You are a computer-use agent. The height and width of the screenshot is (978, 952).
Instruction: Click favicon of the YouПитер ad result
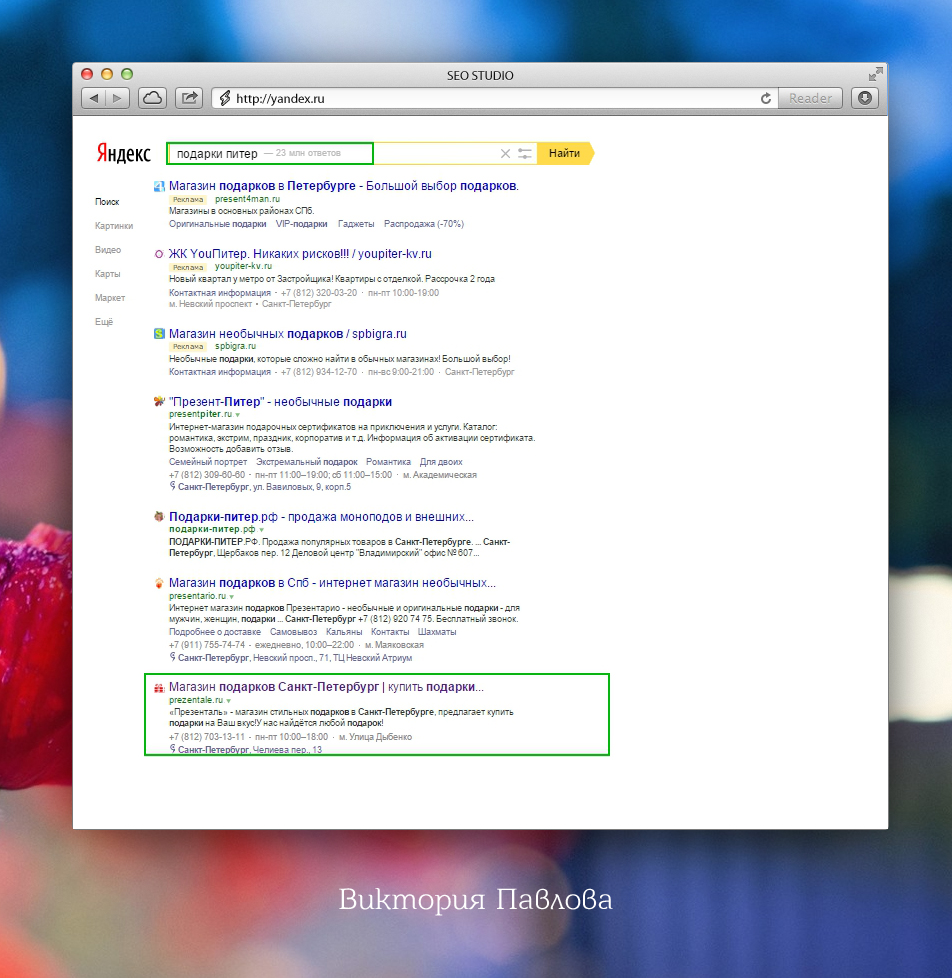coord(159,254)
